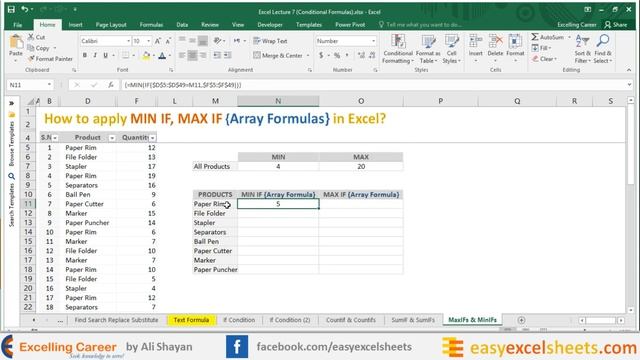This screenshot has height=360, width=640.
Task: Switch to the Page Layout tab
Action: pyautogui.click(x=111, y=24)
